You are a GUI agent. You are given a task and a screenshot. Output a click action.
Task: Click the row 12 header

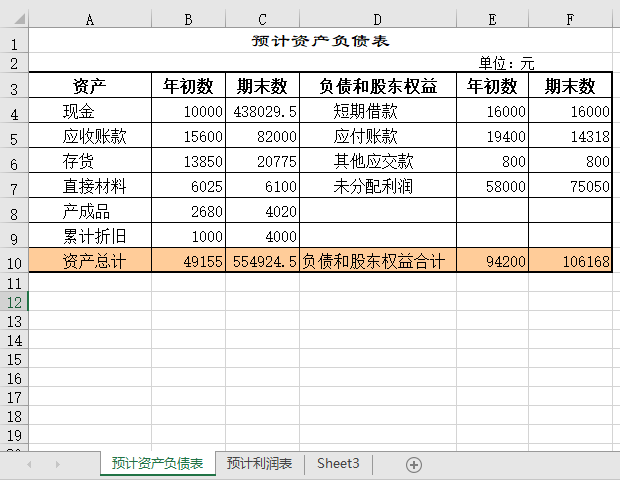tap(14, 301)
